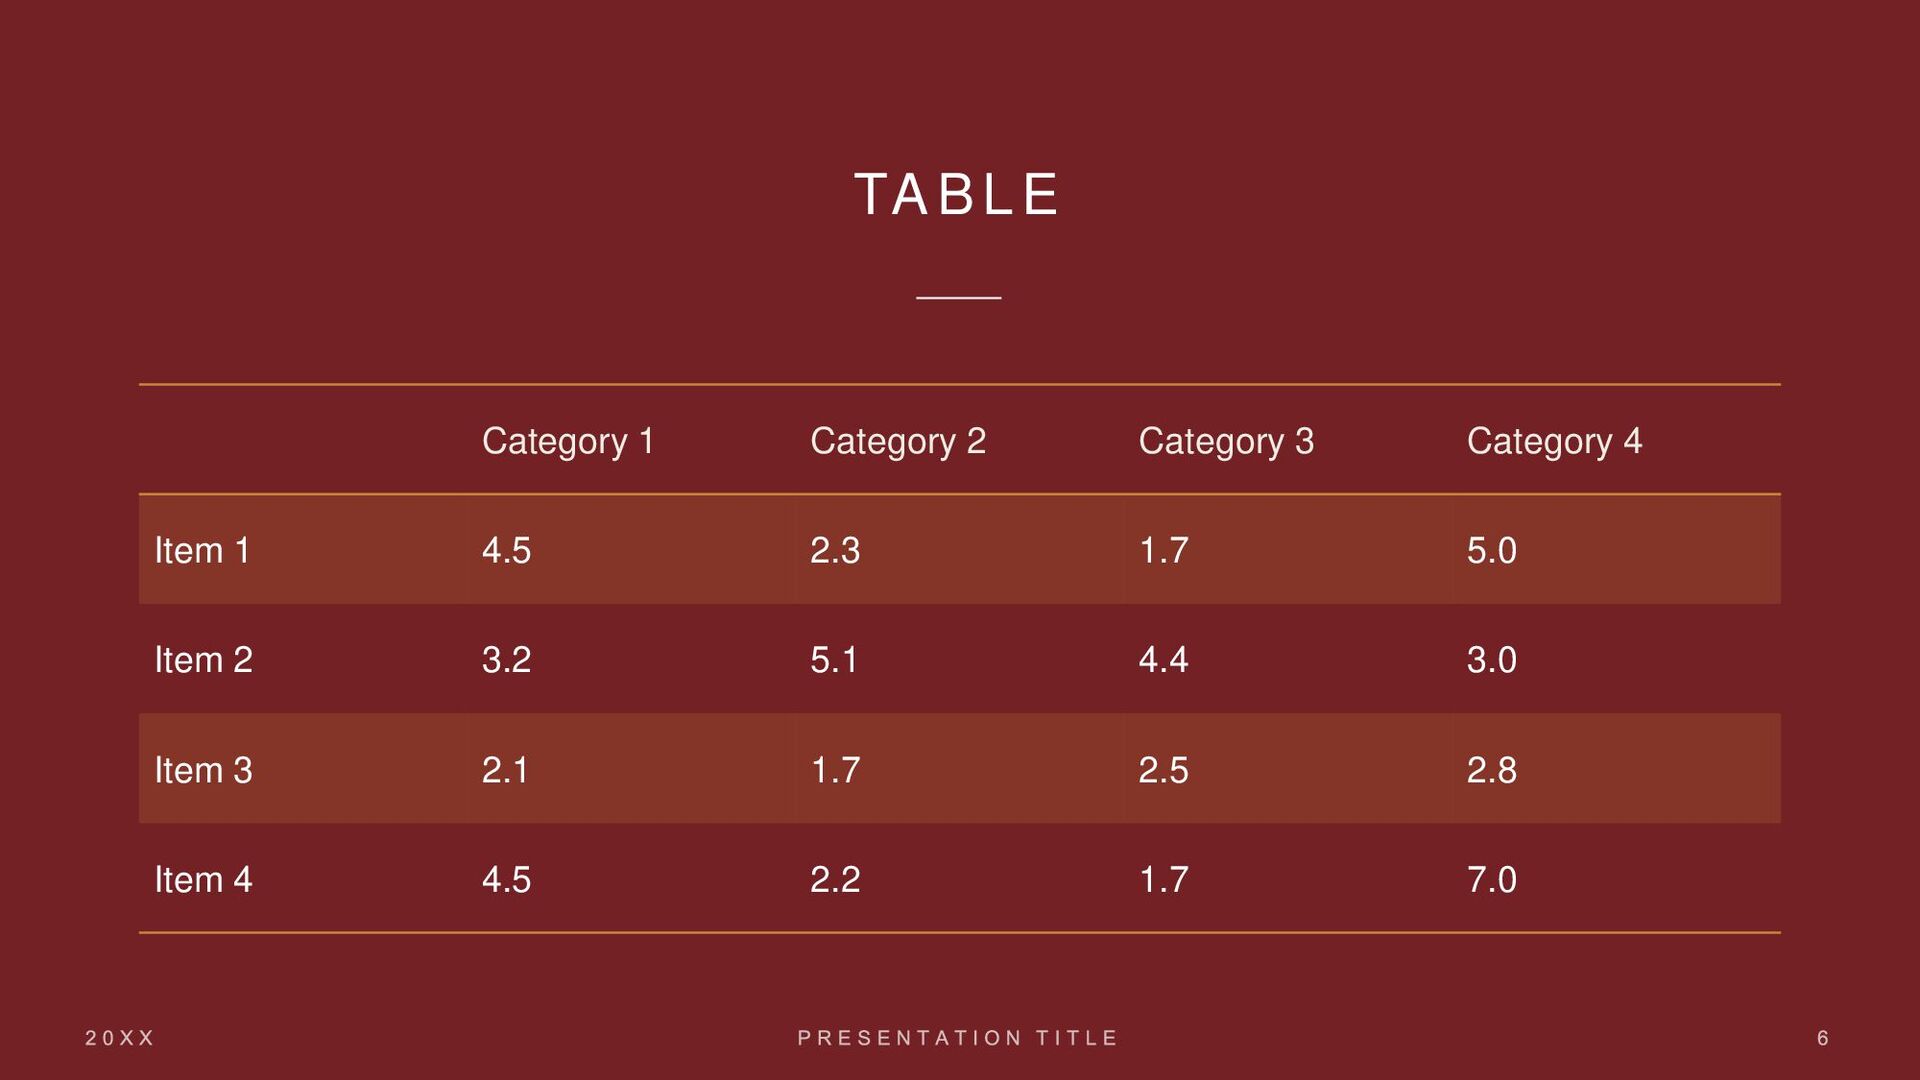Select the cell with value 4.4

point(1163,660)
